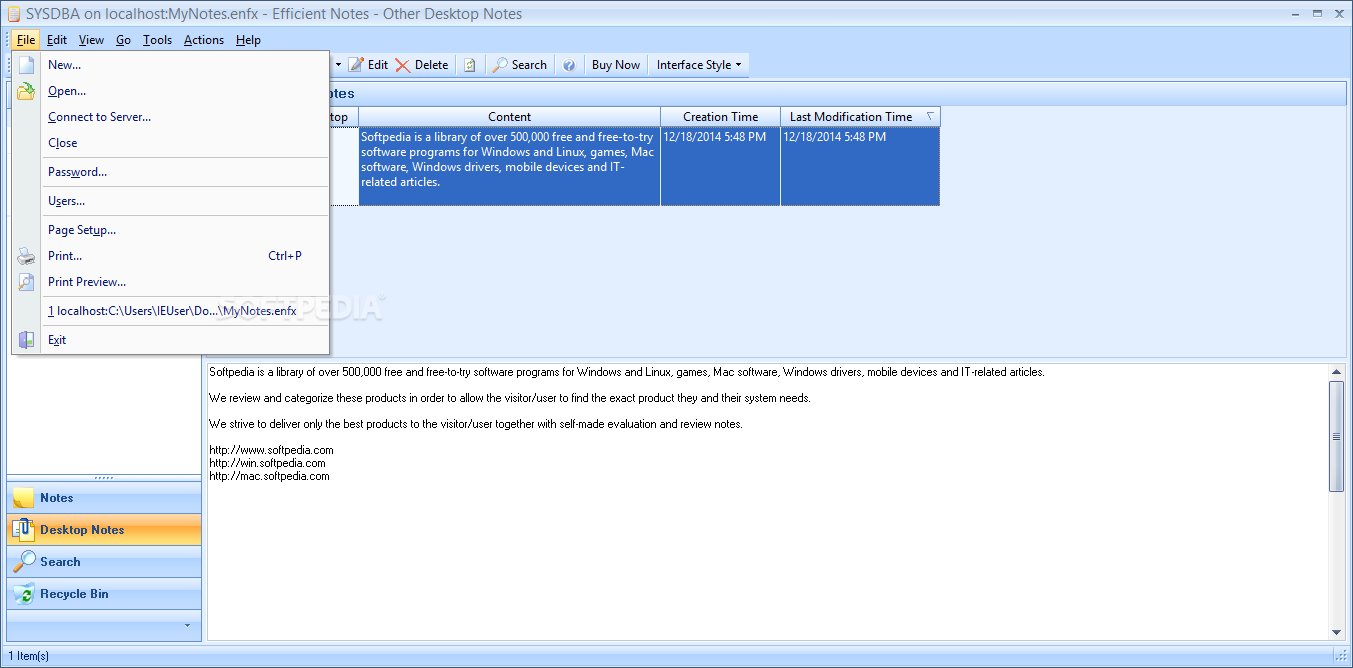Click the blue question mark help icon

click(569, 65)
